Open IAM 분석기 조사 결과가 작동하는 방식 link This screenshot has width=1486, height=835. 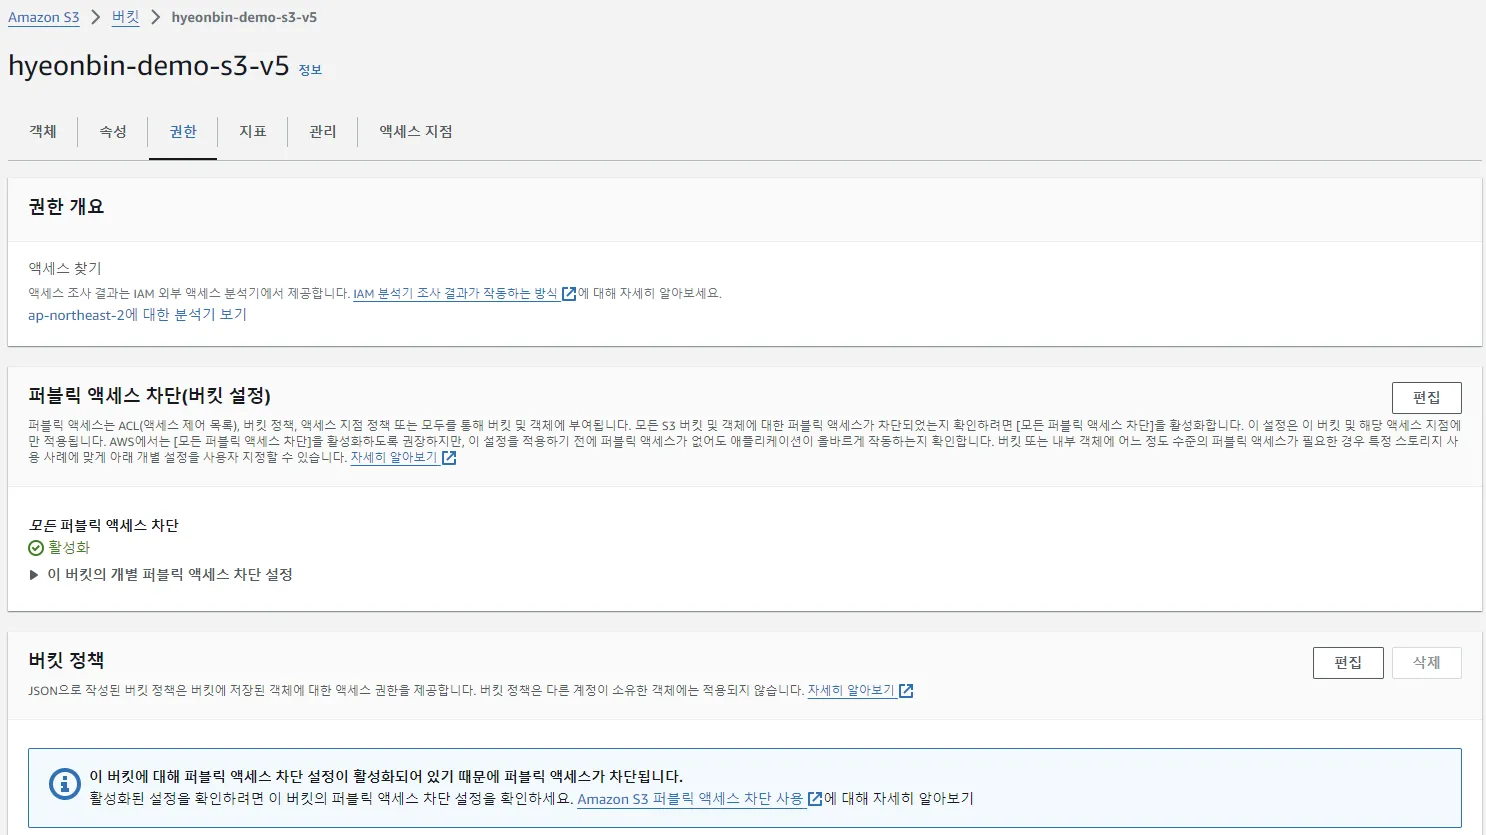point(455,294)
